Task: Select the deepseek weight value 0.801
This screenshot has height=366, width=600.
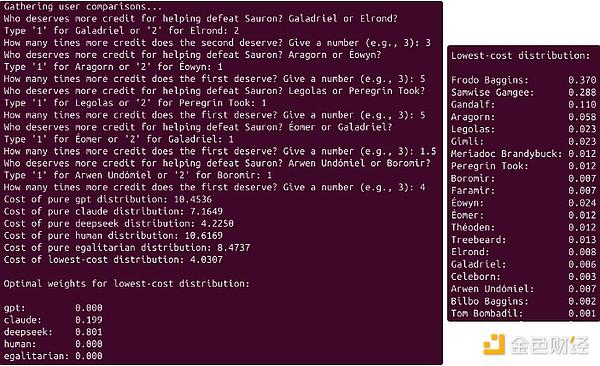Action: [x=89, y=332]
